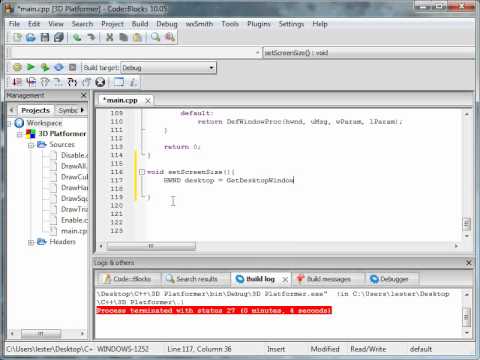Click the green Run arrow icon
Image resolution: width=480 pixels, height=360 pixels.
[31, 68]
